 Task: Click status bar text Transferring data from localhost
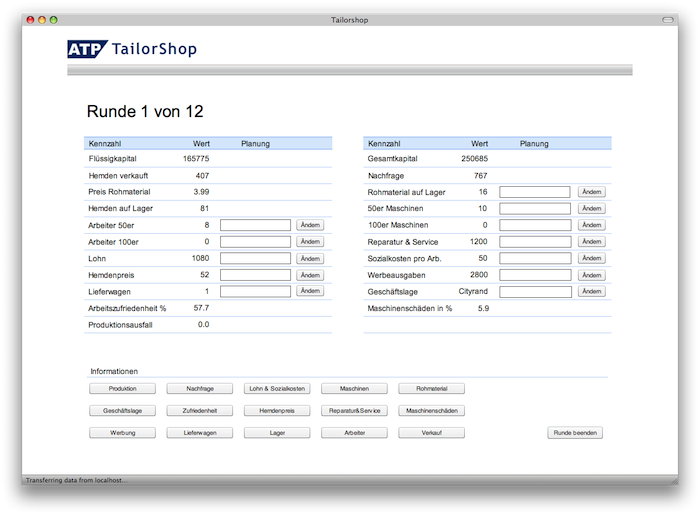point(76,480)
